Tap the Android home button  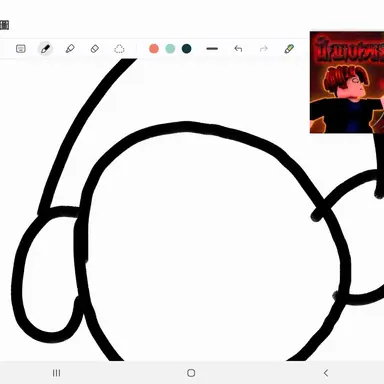click(191, 373)
